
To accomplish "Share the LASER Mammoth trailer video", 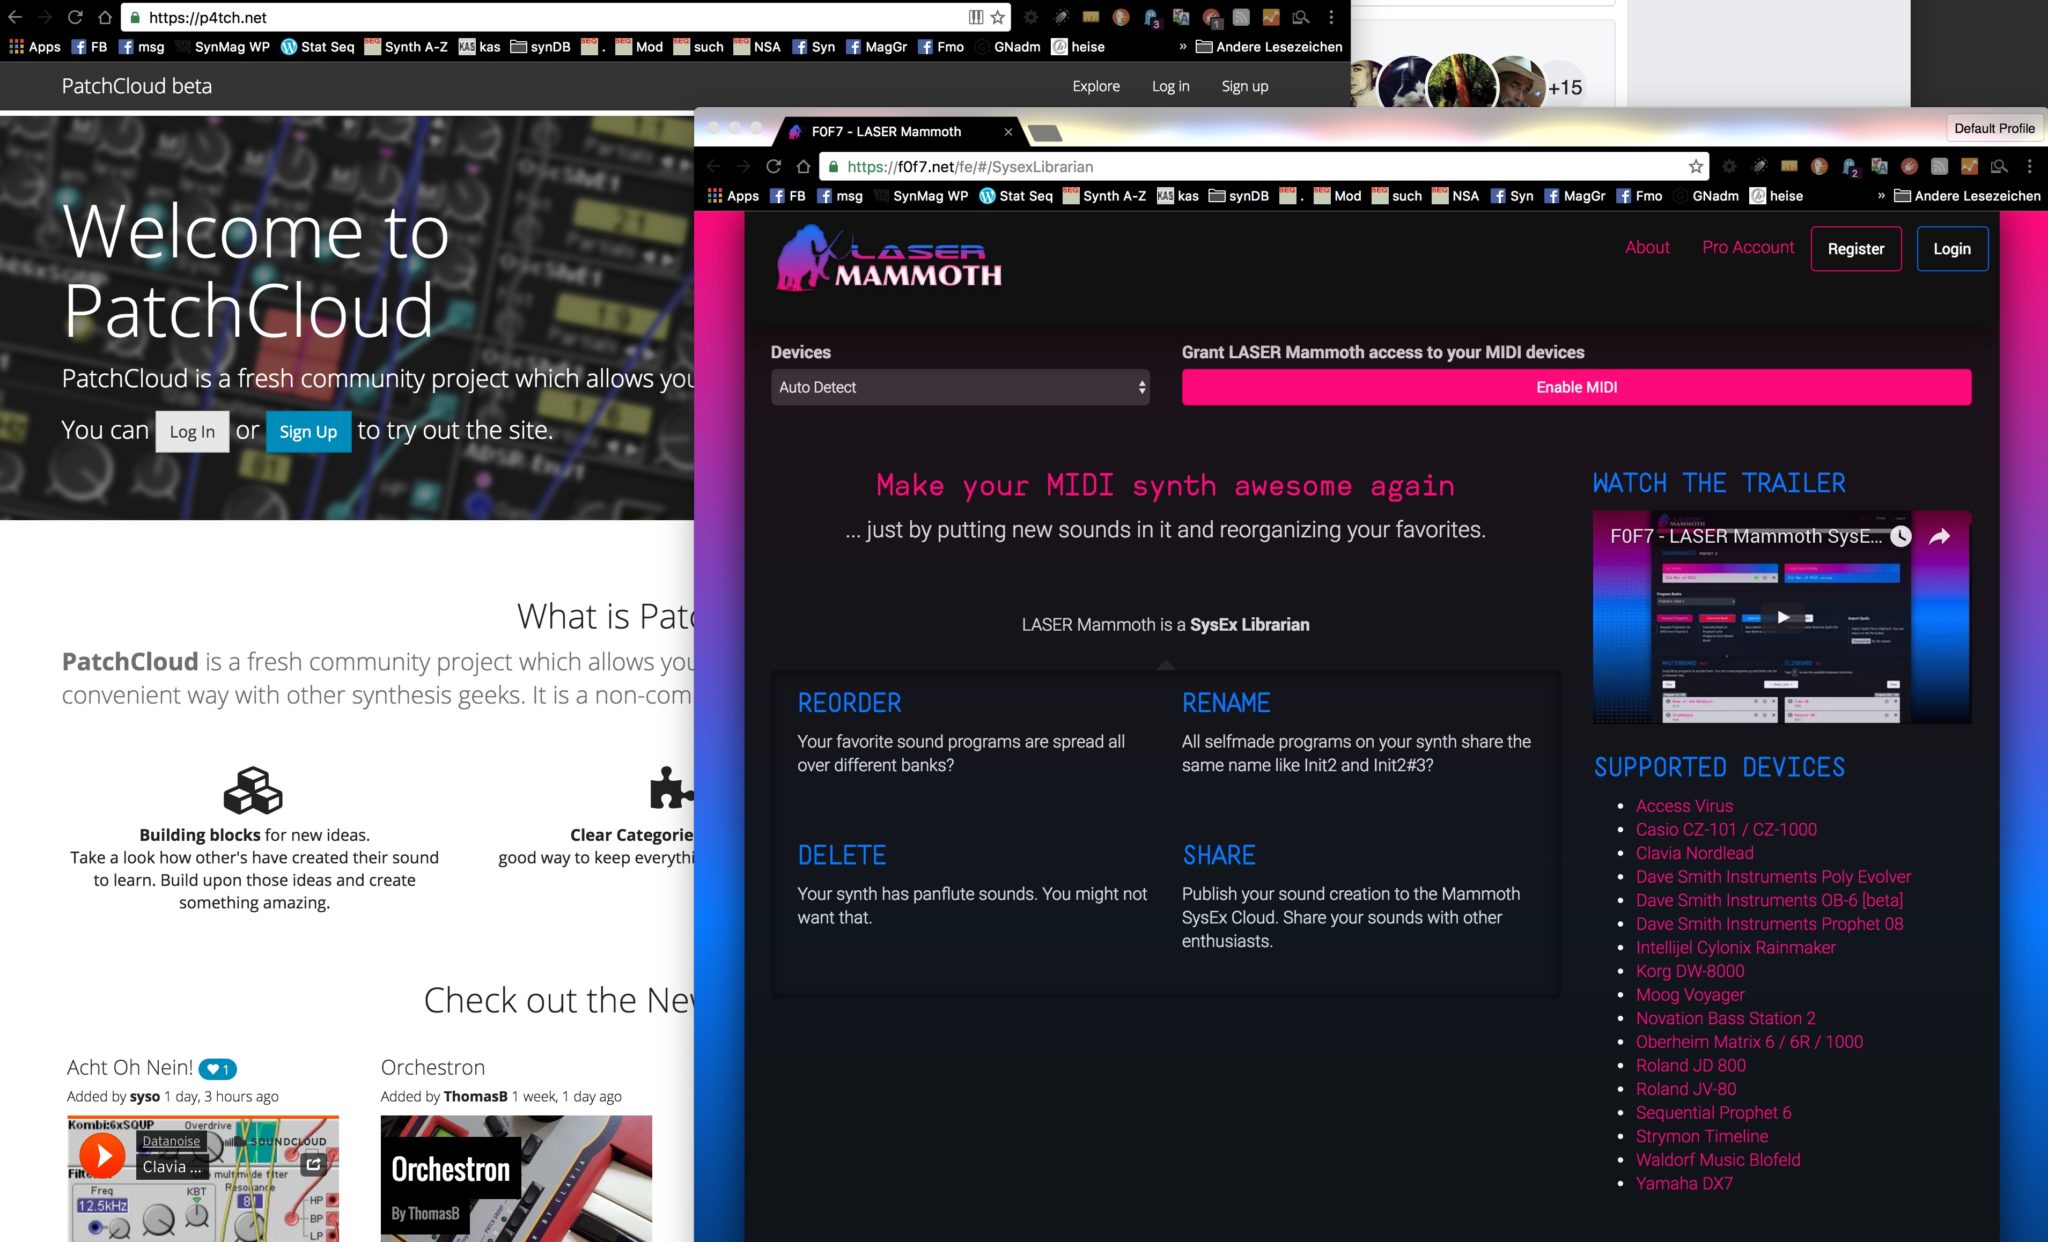I will [1939, 537].
